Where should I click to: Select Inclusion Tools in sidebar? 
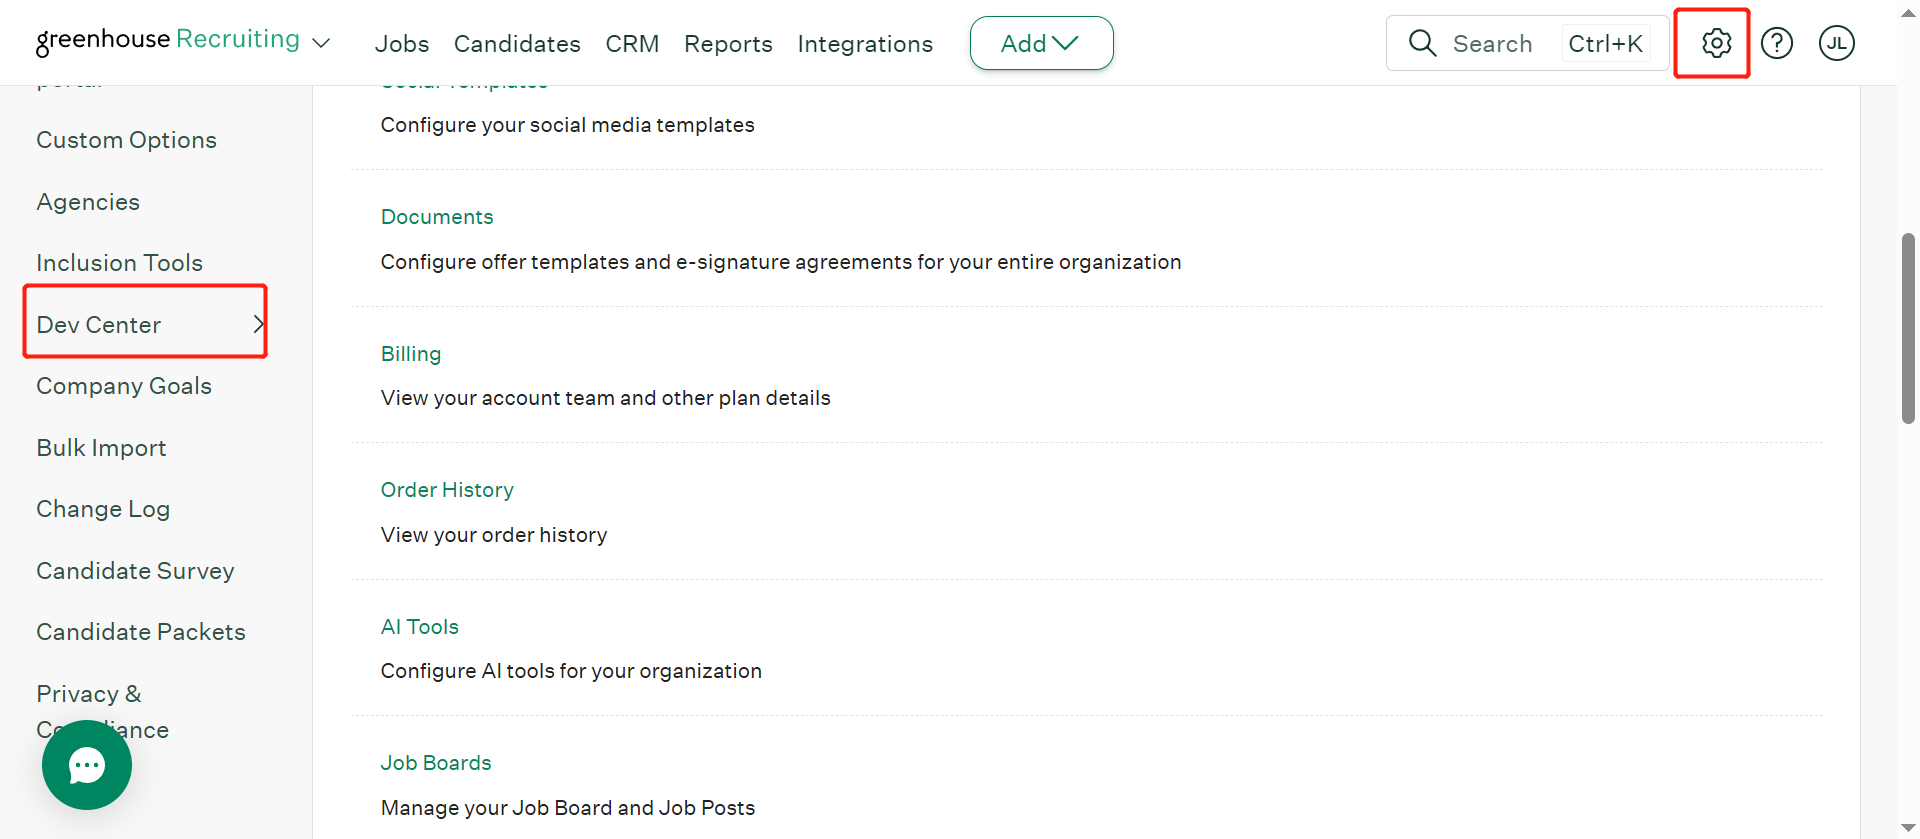(120, 263)
